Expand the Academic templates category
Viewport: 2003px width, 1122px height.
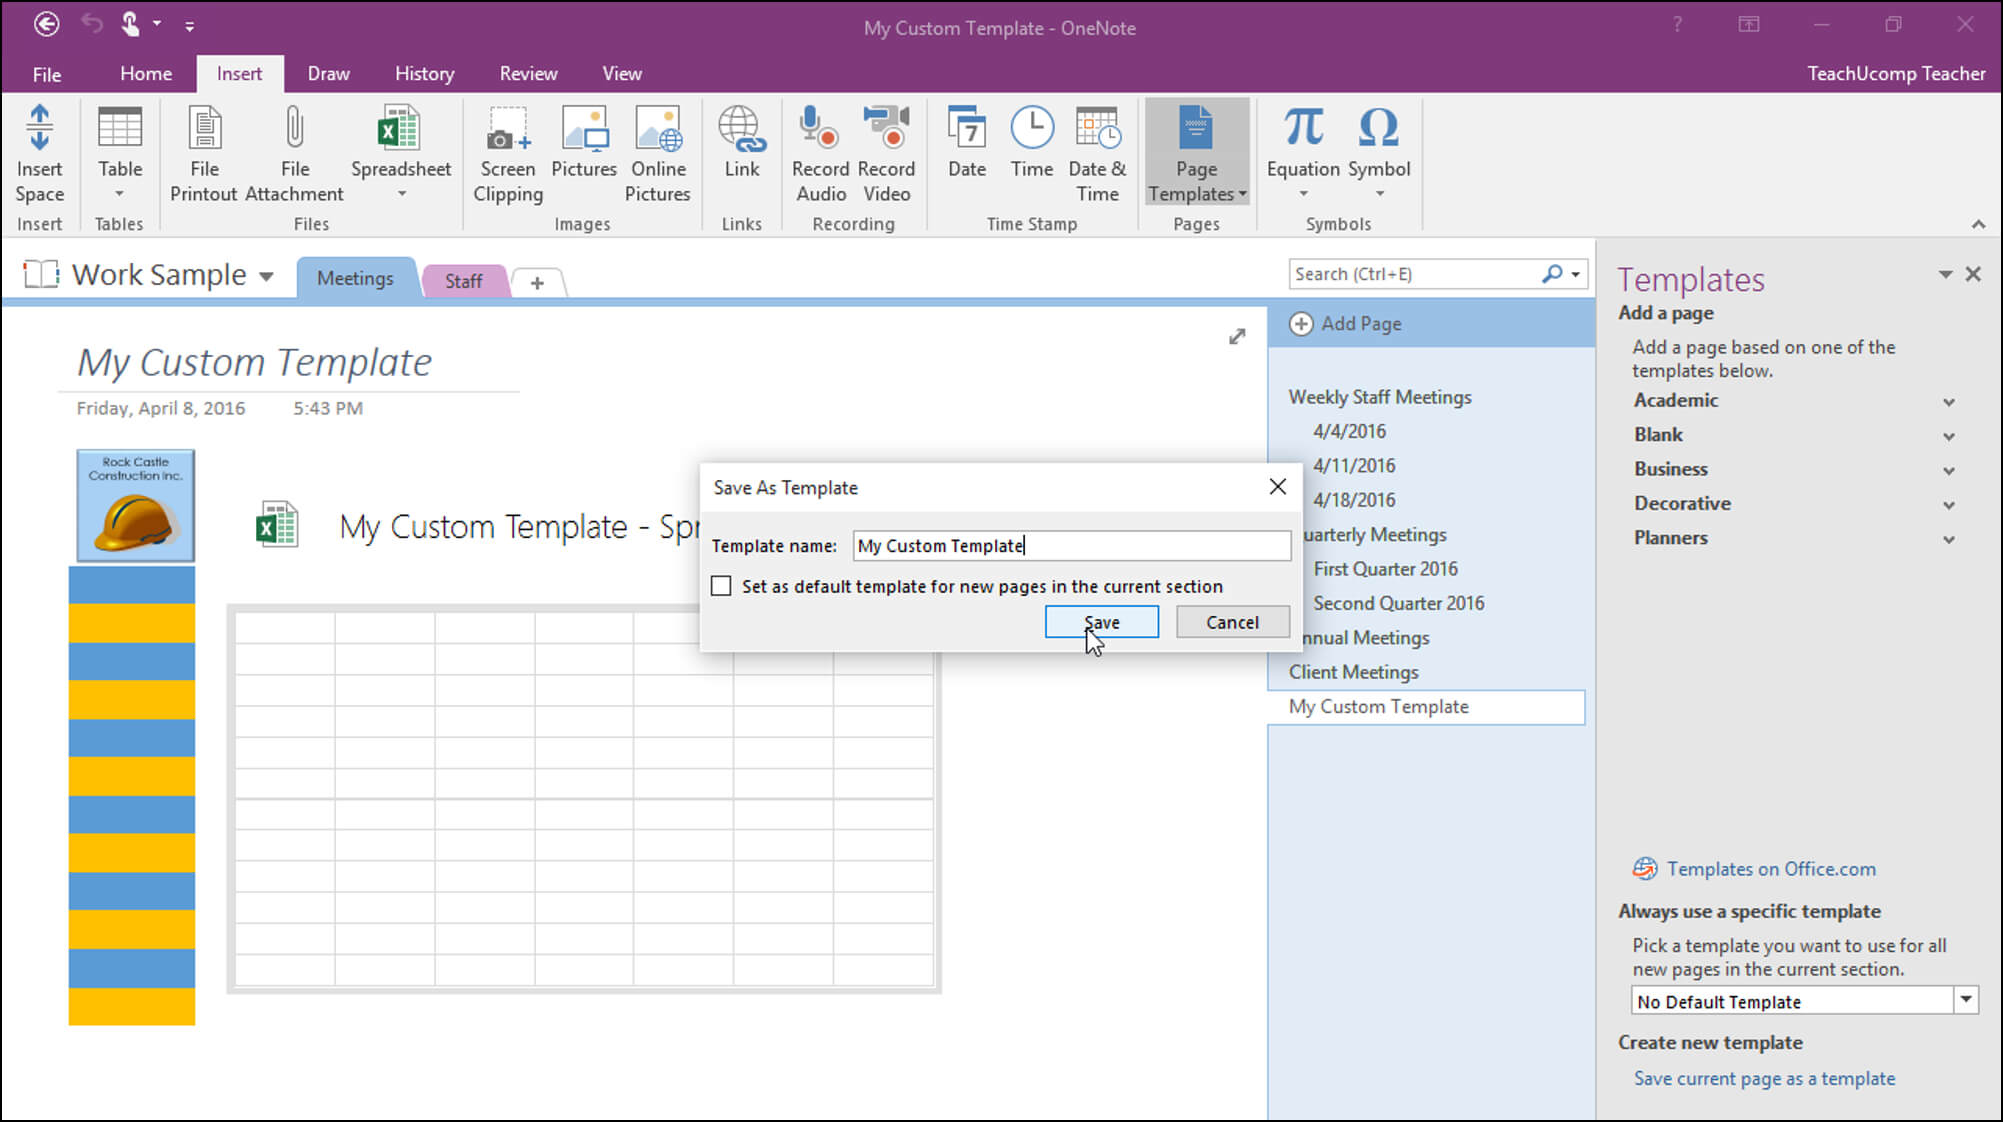[x=1948, y=402]
